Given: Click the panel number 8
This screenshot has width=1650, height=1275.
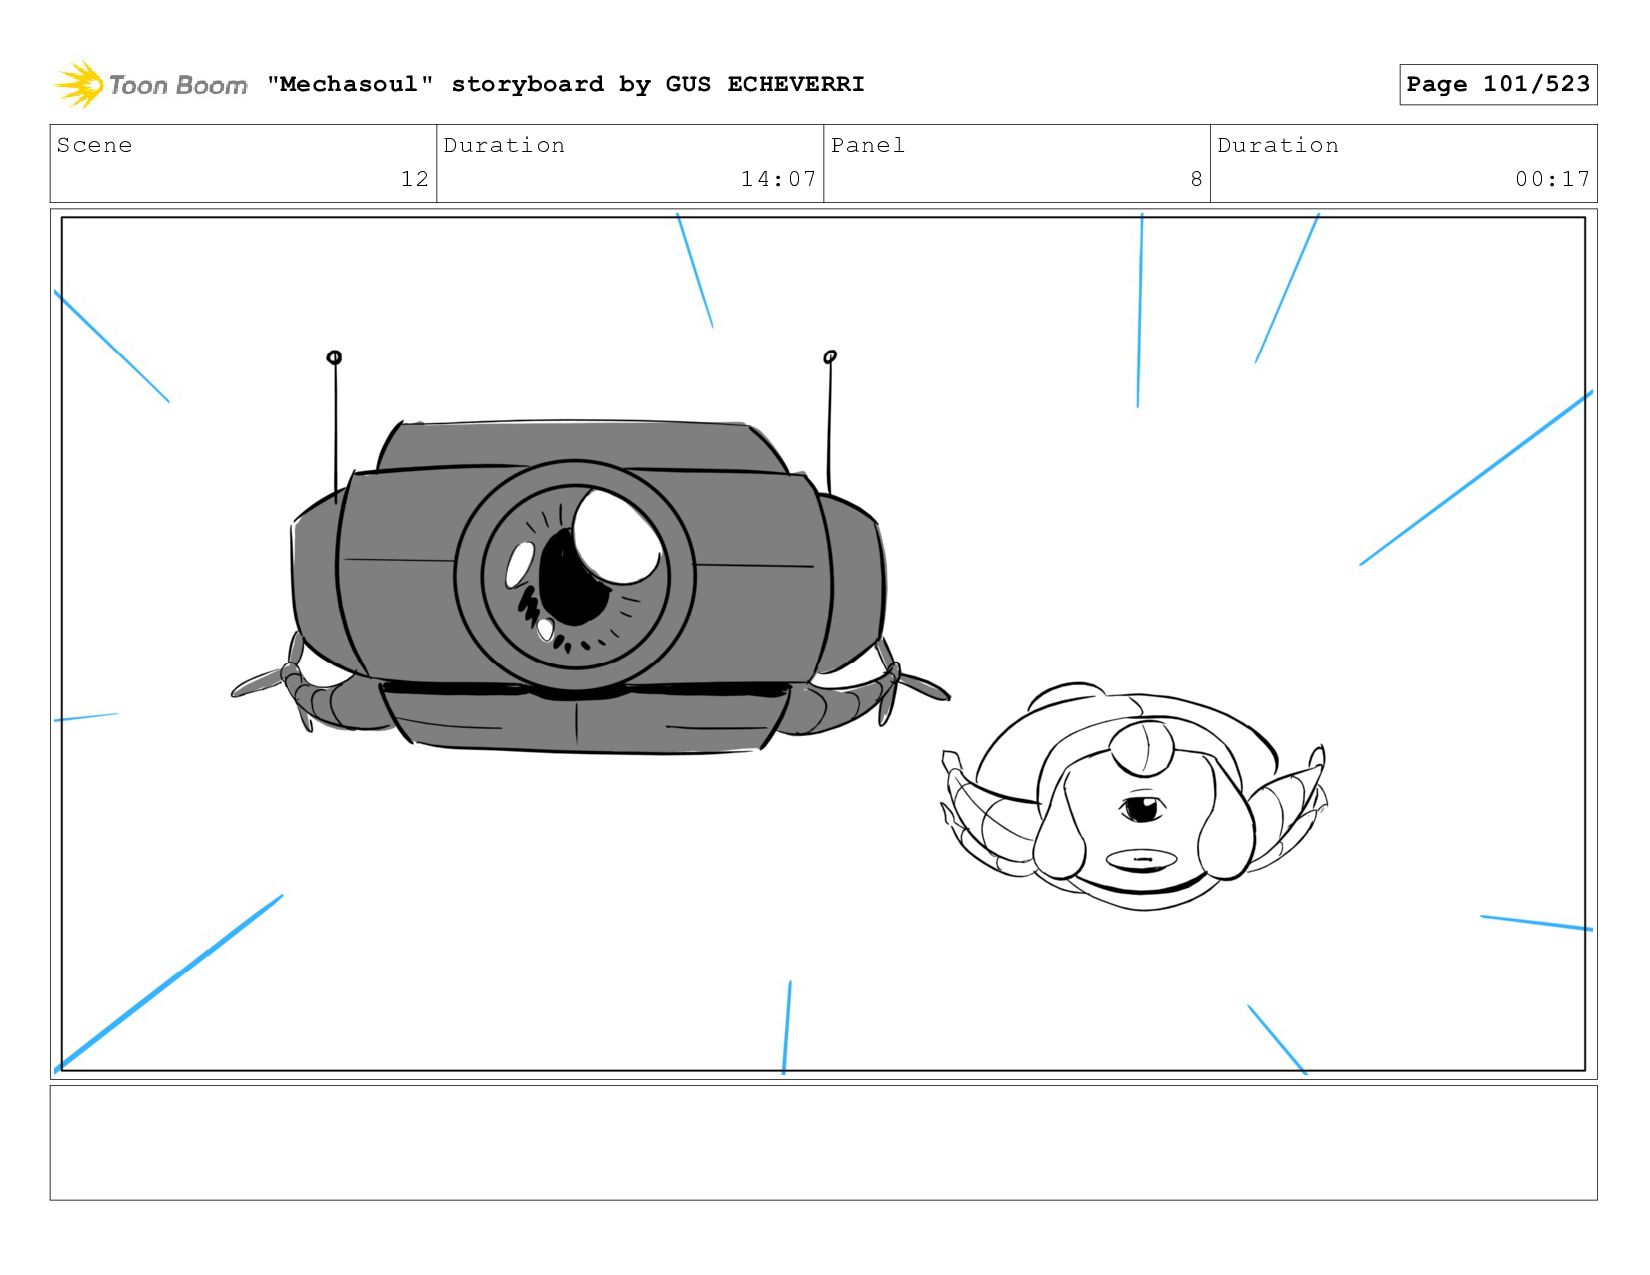Looking at the screenshot, I should [1196, 179].
